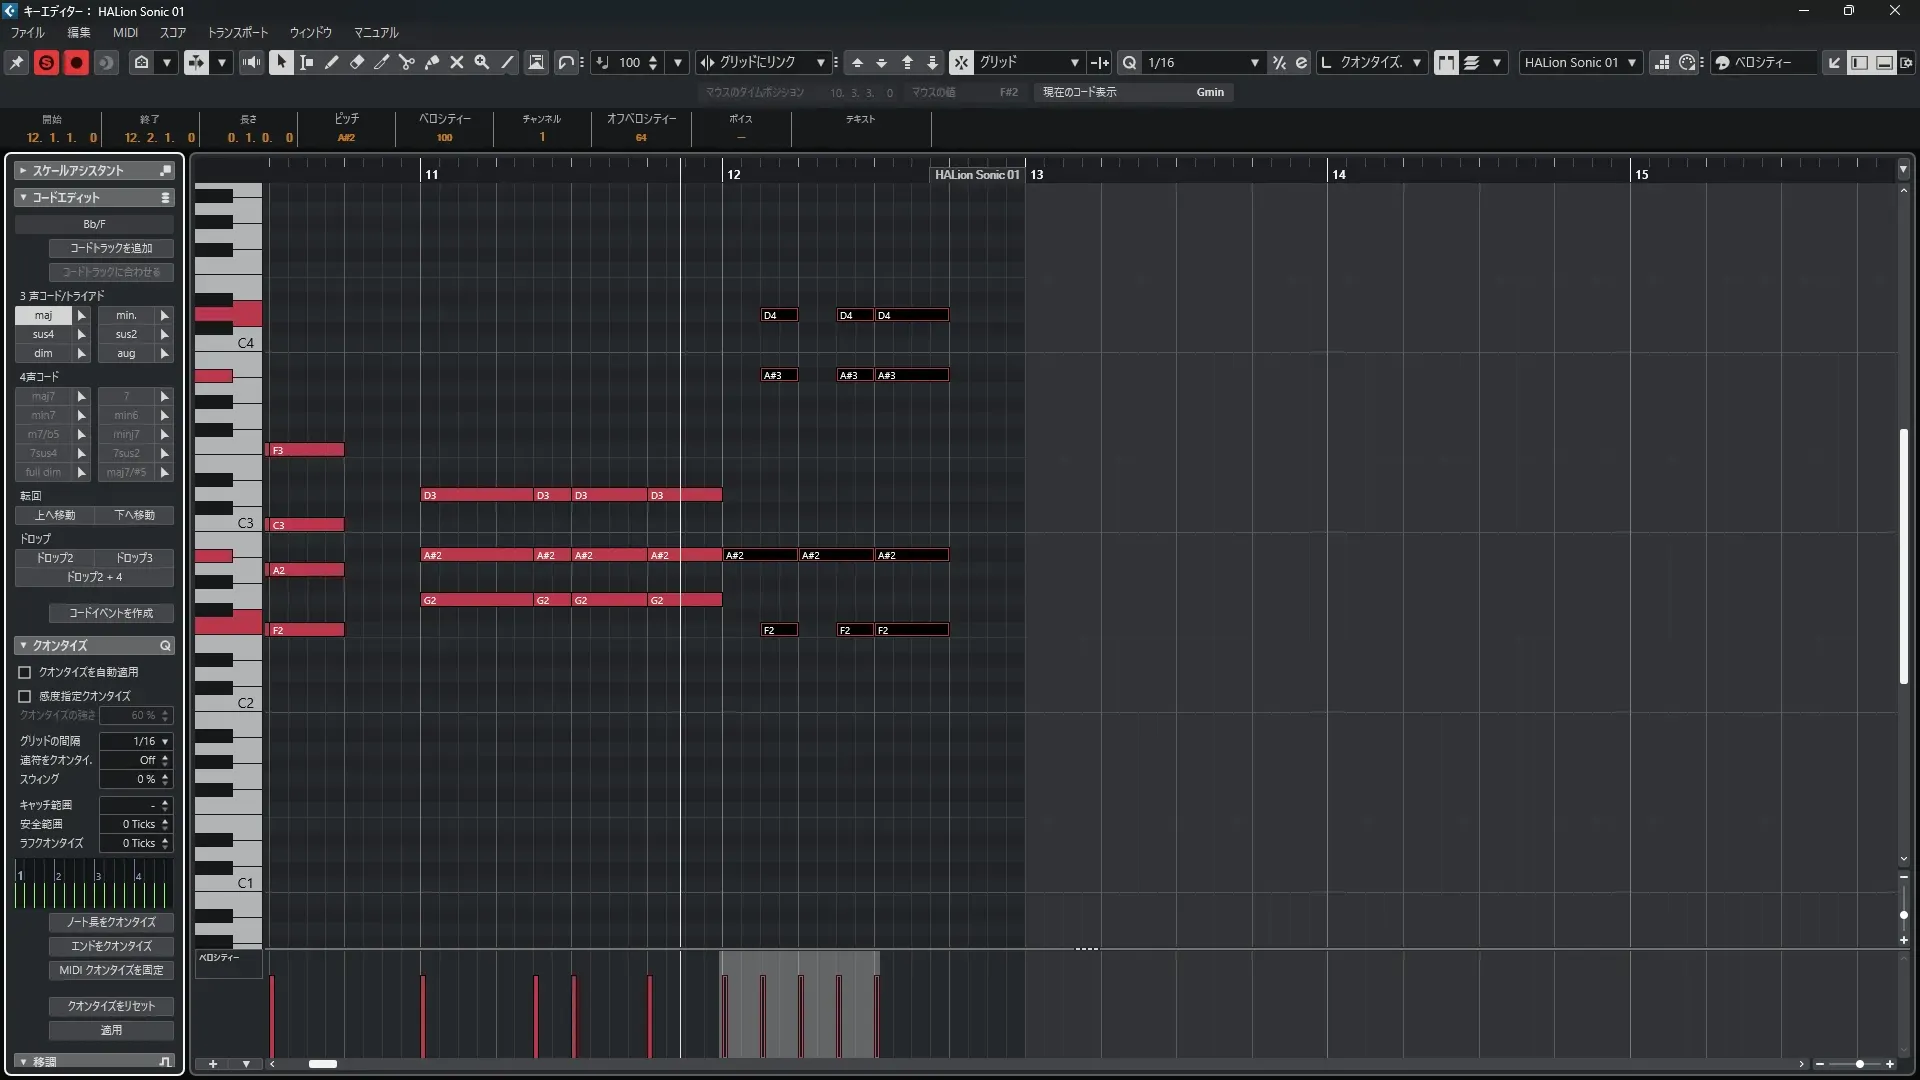Toggle the Solo editor button
The height and width of the screenshot is (1080, 1920).
[x=46, y=62]
